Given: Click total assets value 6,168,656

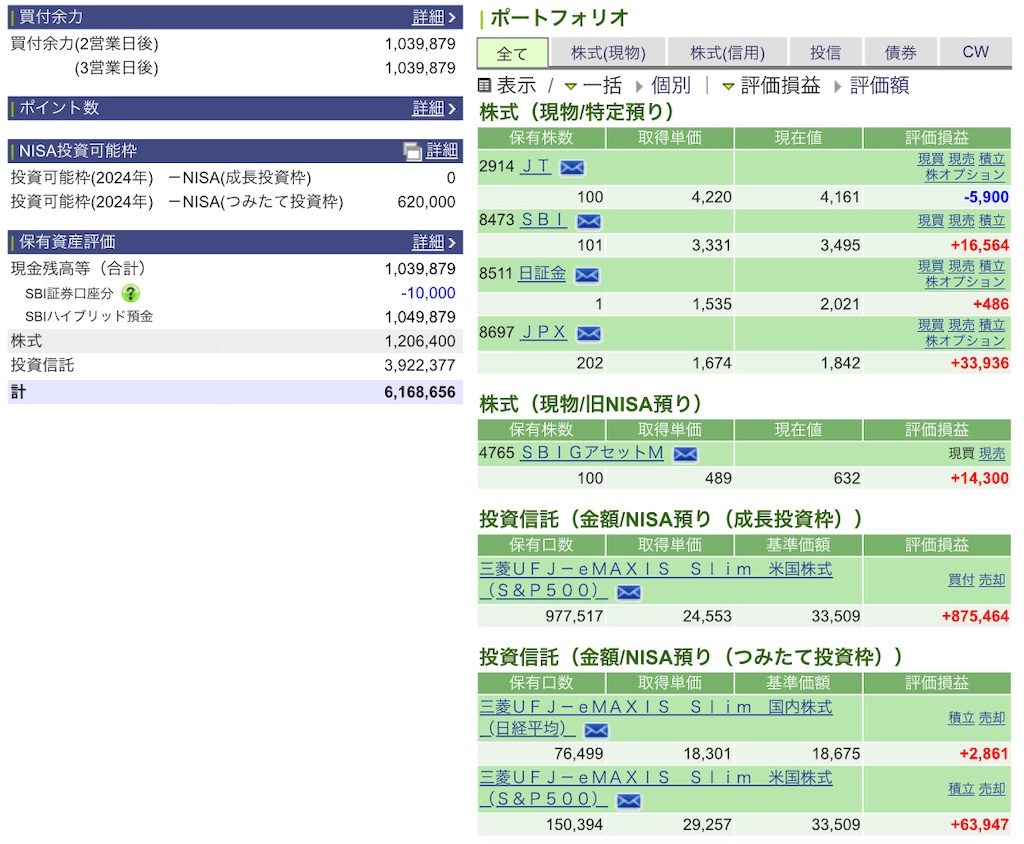Looking at the screenshot, I should coord(419,392).
